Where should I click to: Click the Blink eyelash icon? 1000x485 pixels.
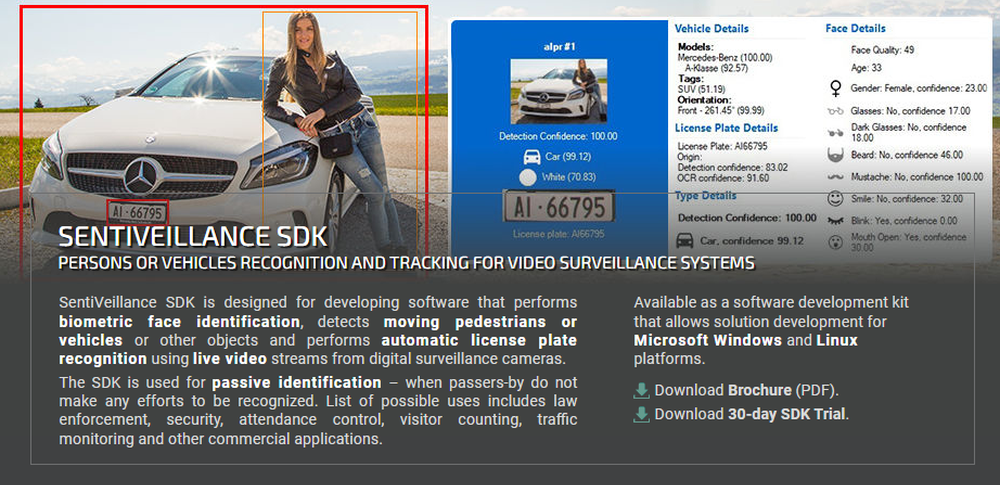tap(835, 221)
